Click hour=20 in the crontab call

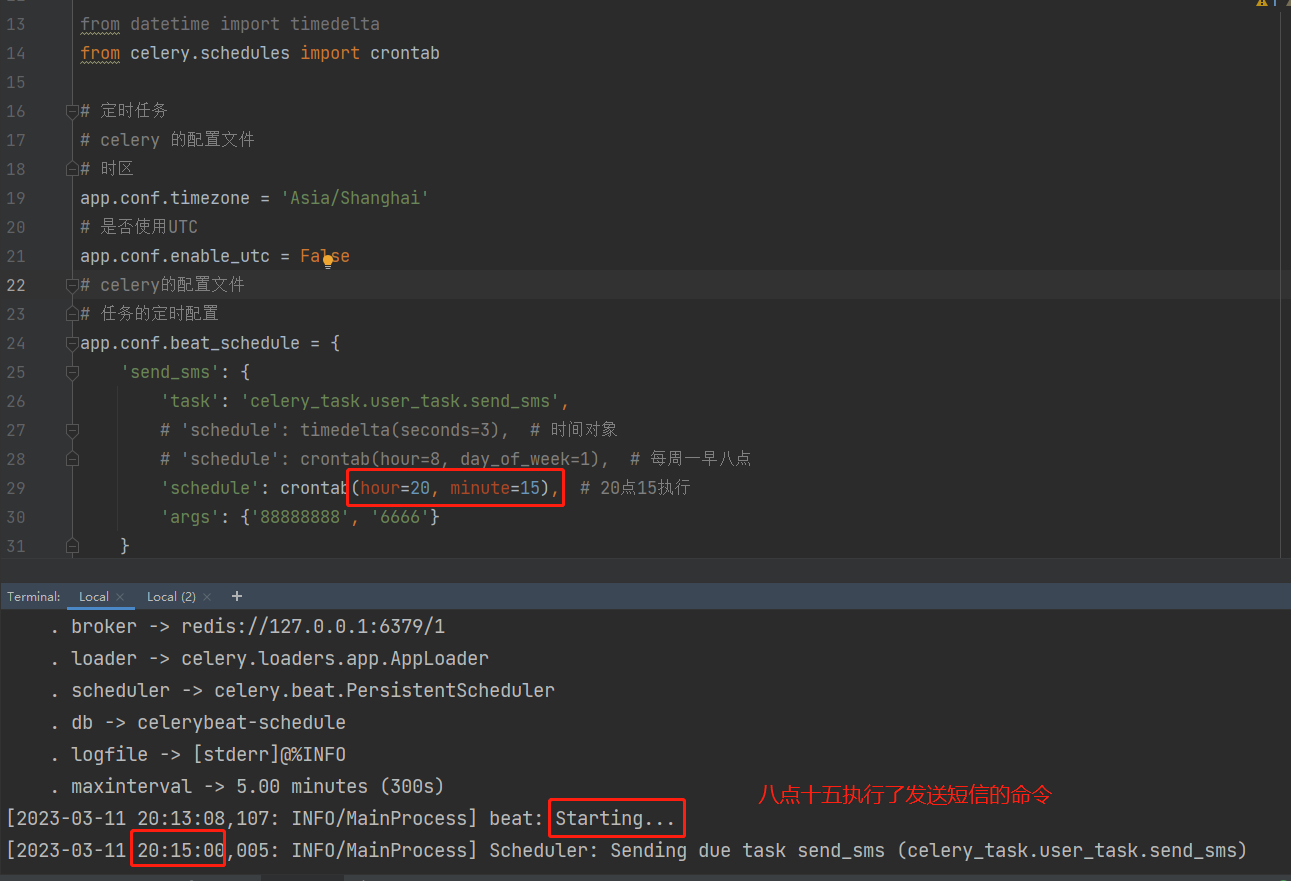tap(395, 488)
